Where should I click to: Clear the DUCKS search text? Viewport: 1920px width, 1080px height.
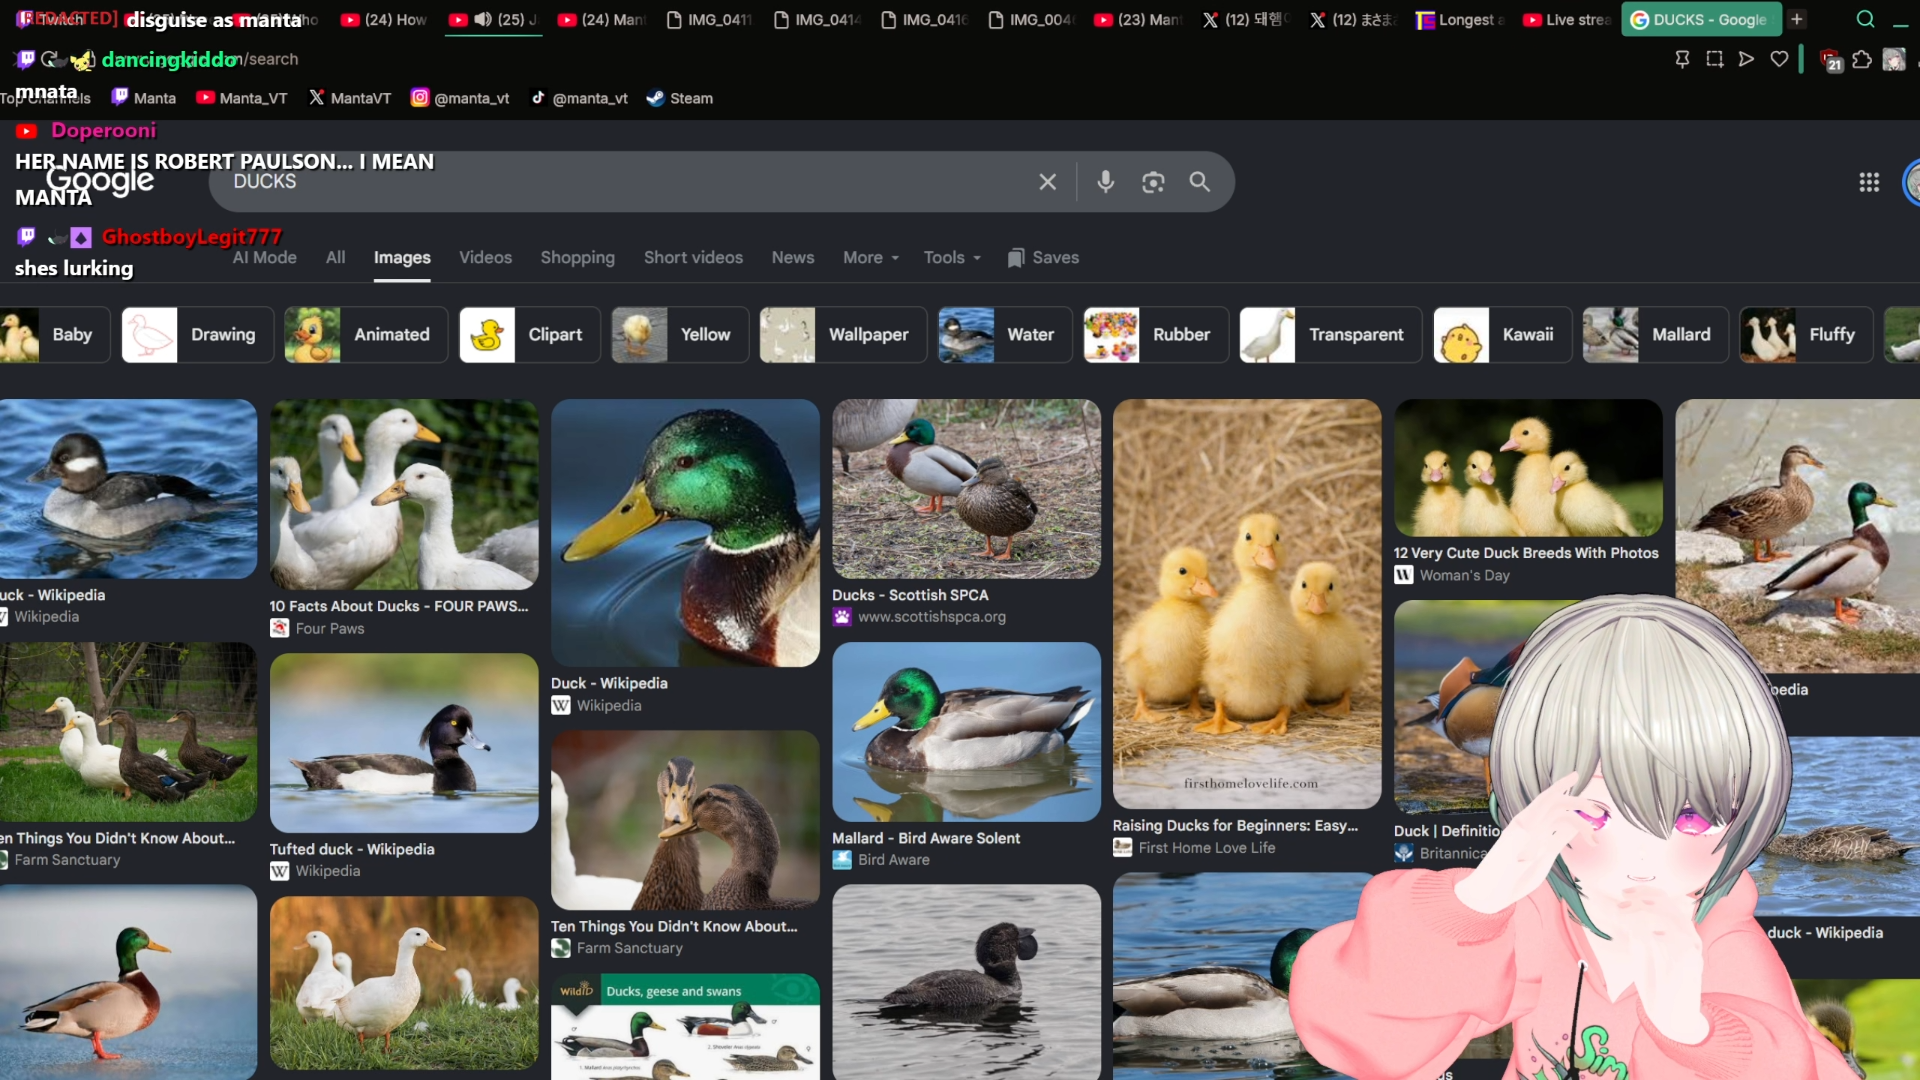[1047, 182]
